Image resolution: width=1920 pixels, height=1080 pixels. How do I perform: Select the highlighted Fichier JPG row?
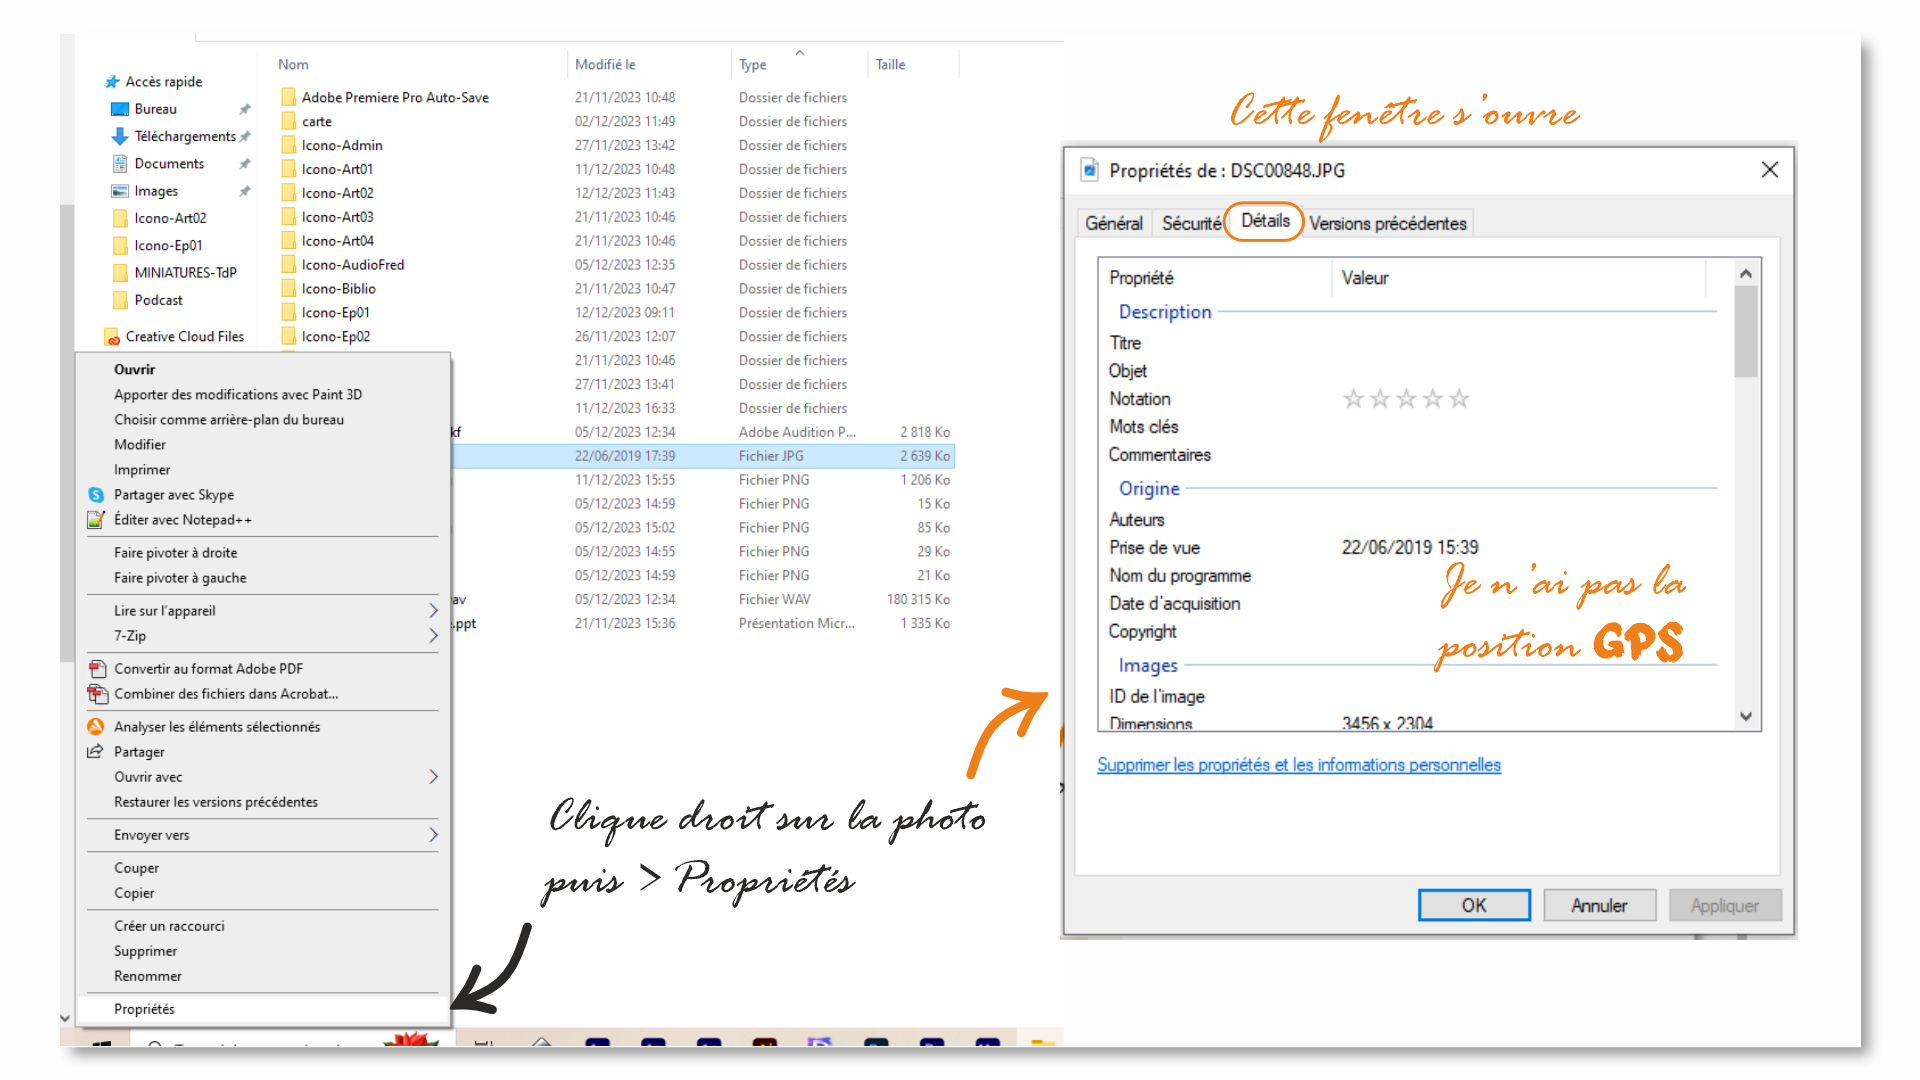tap(703, 456)
